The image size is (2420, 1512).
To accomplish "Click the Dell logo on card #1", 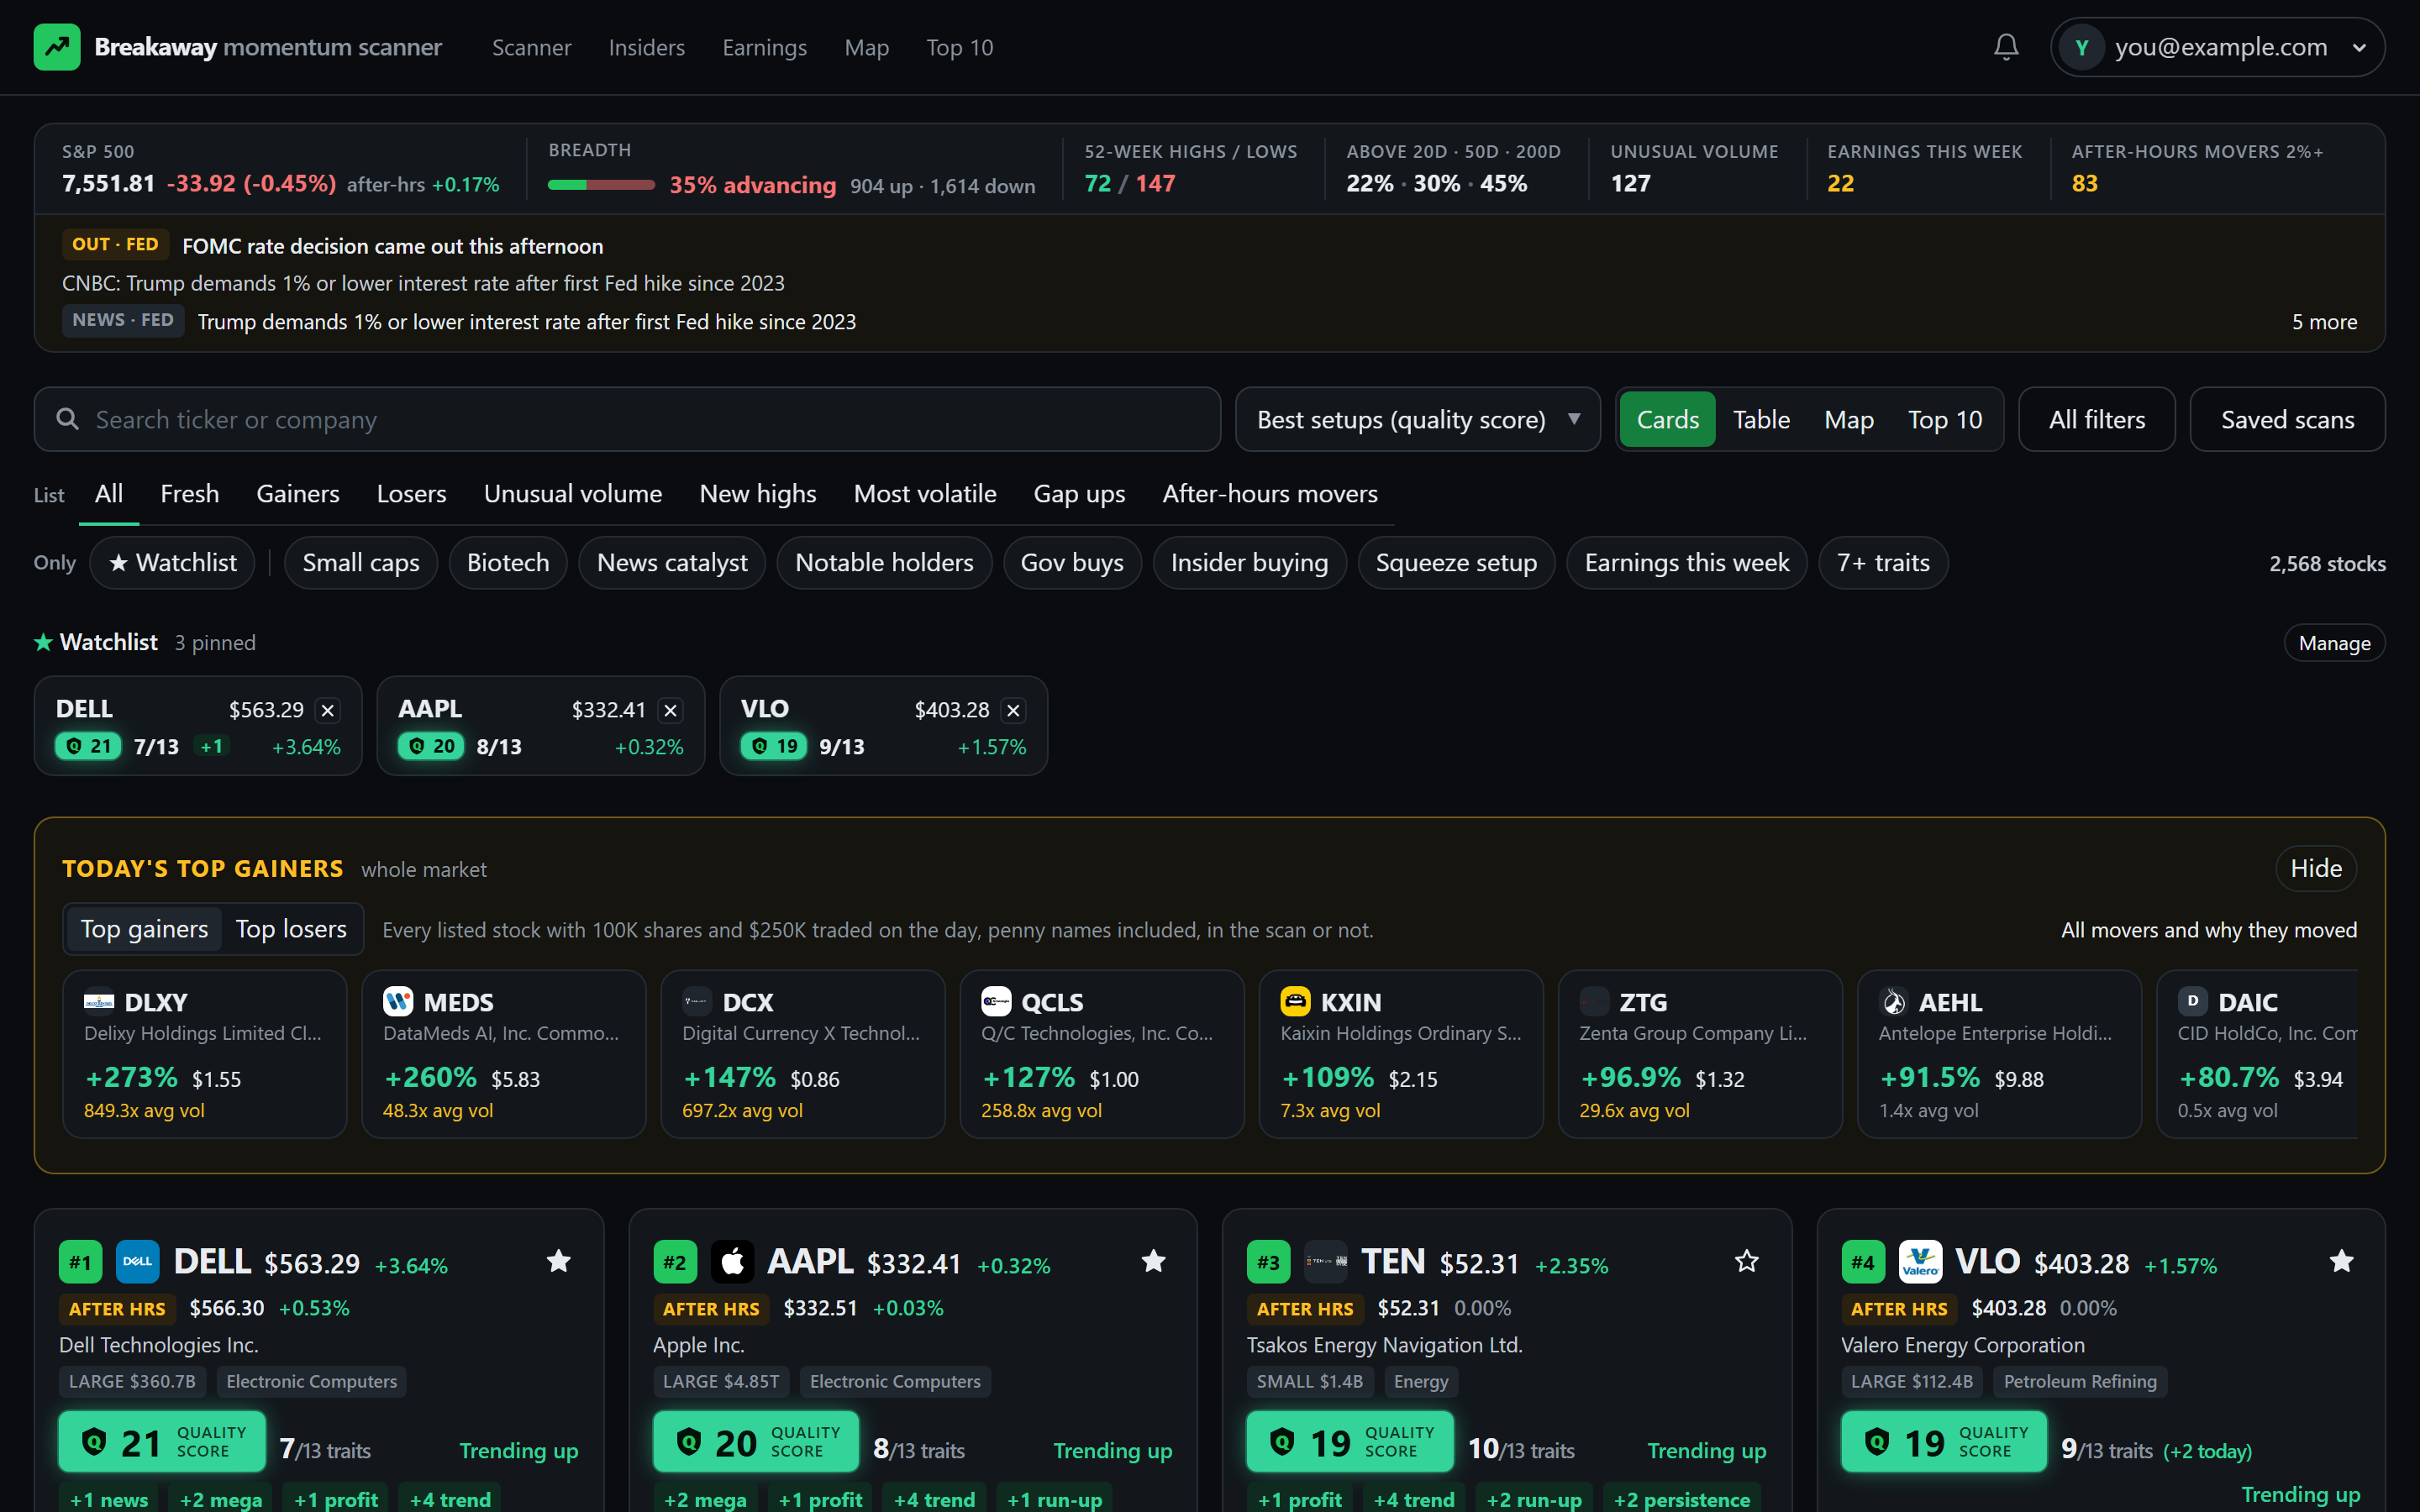I will [138, 1262].
